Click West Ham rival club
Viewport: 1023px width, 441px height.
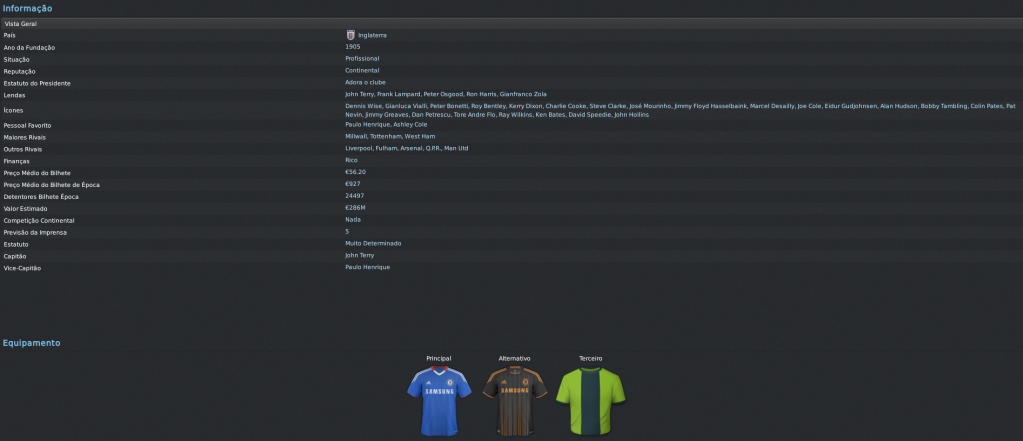pos(420,136)
